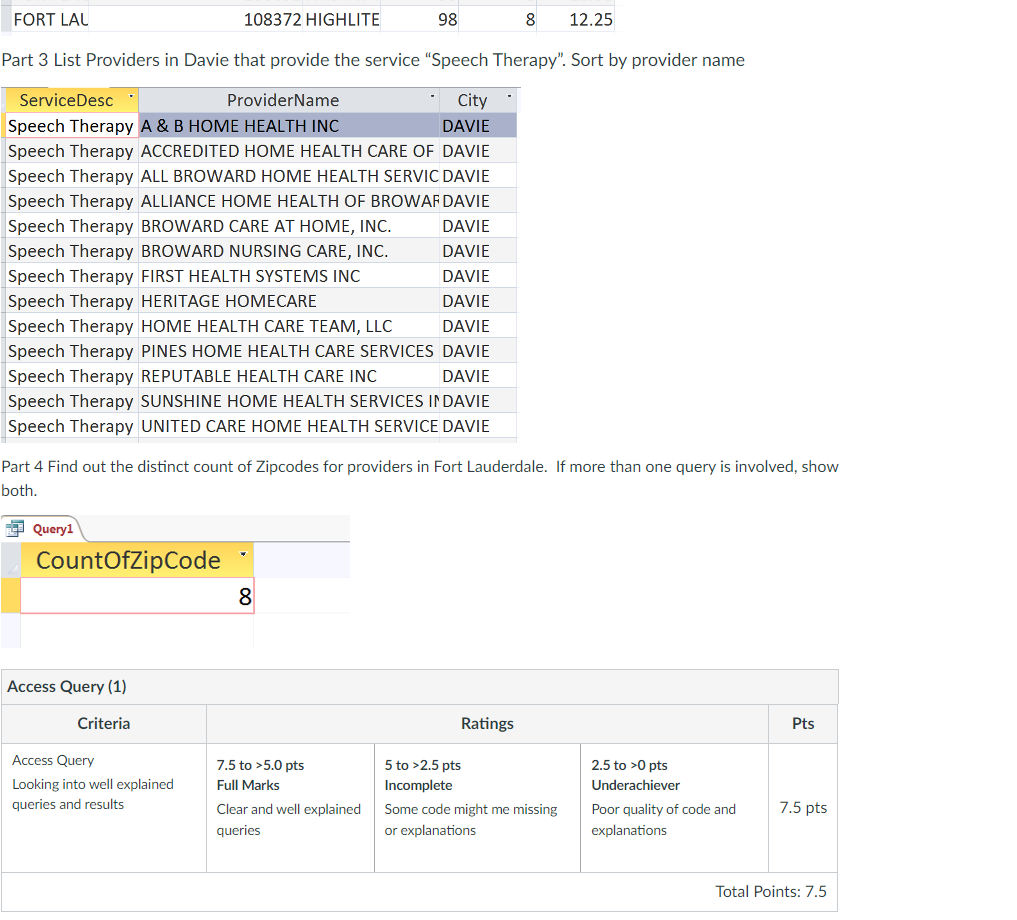Click the Ratings column heading
The height and width of the screenshot is (920, 1017).
point(487,723)
